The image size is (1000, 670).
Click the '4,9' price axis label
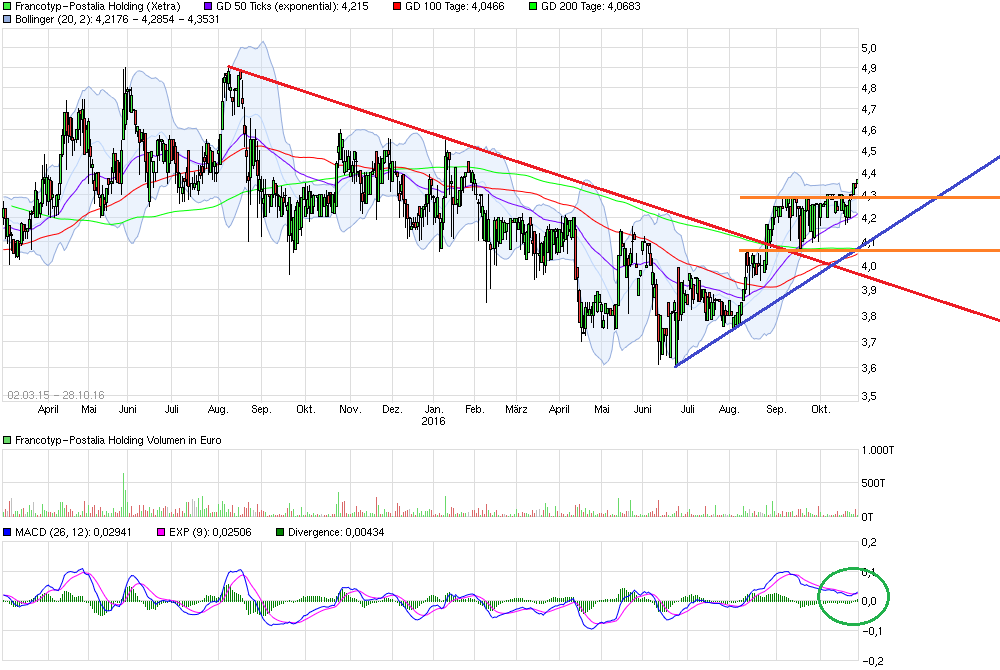[x=869, y=68]
